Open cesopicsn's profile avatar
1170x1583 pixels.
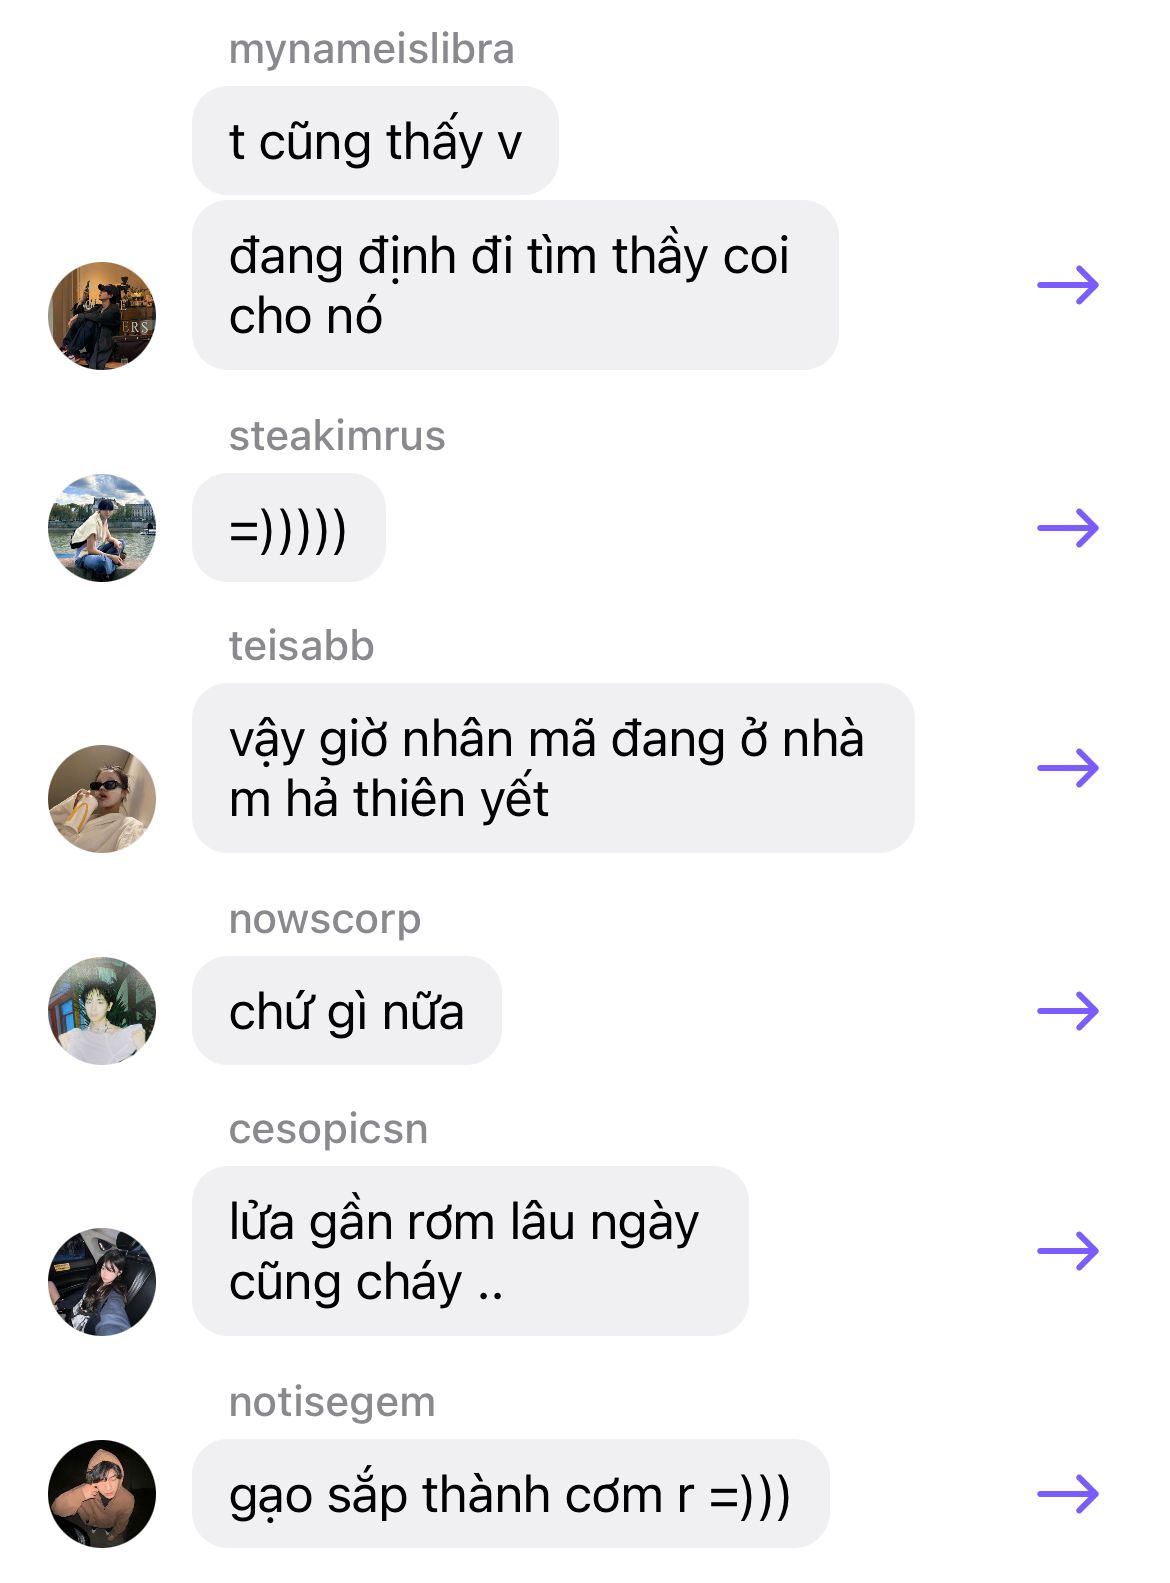click(x=102, y=1282)
